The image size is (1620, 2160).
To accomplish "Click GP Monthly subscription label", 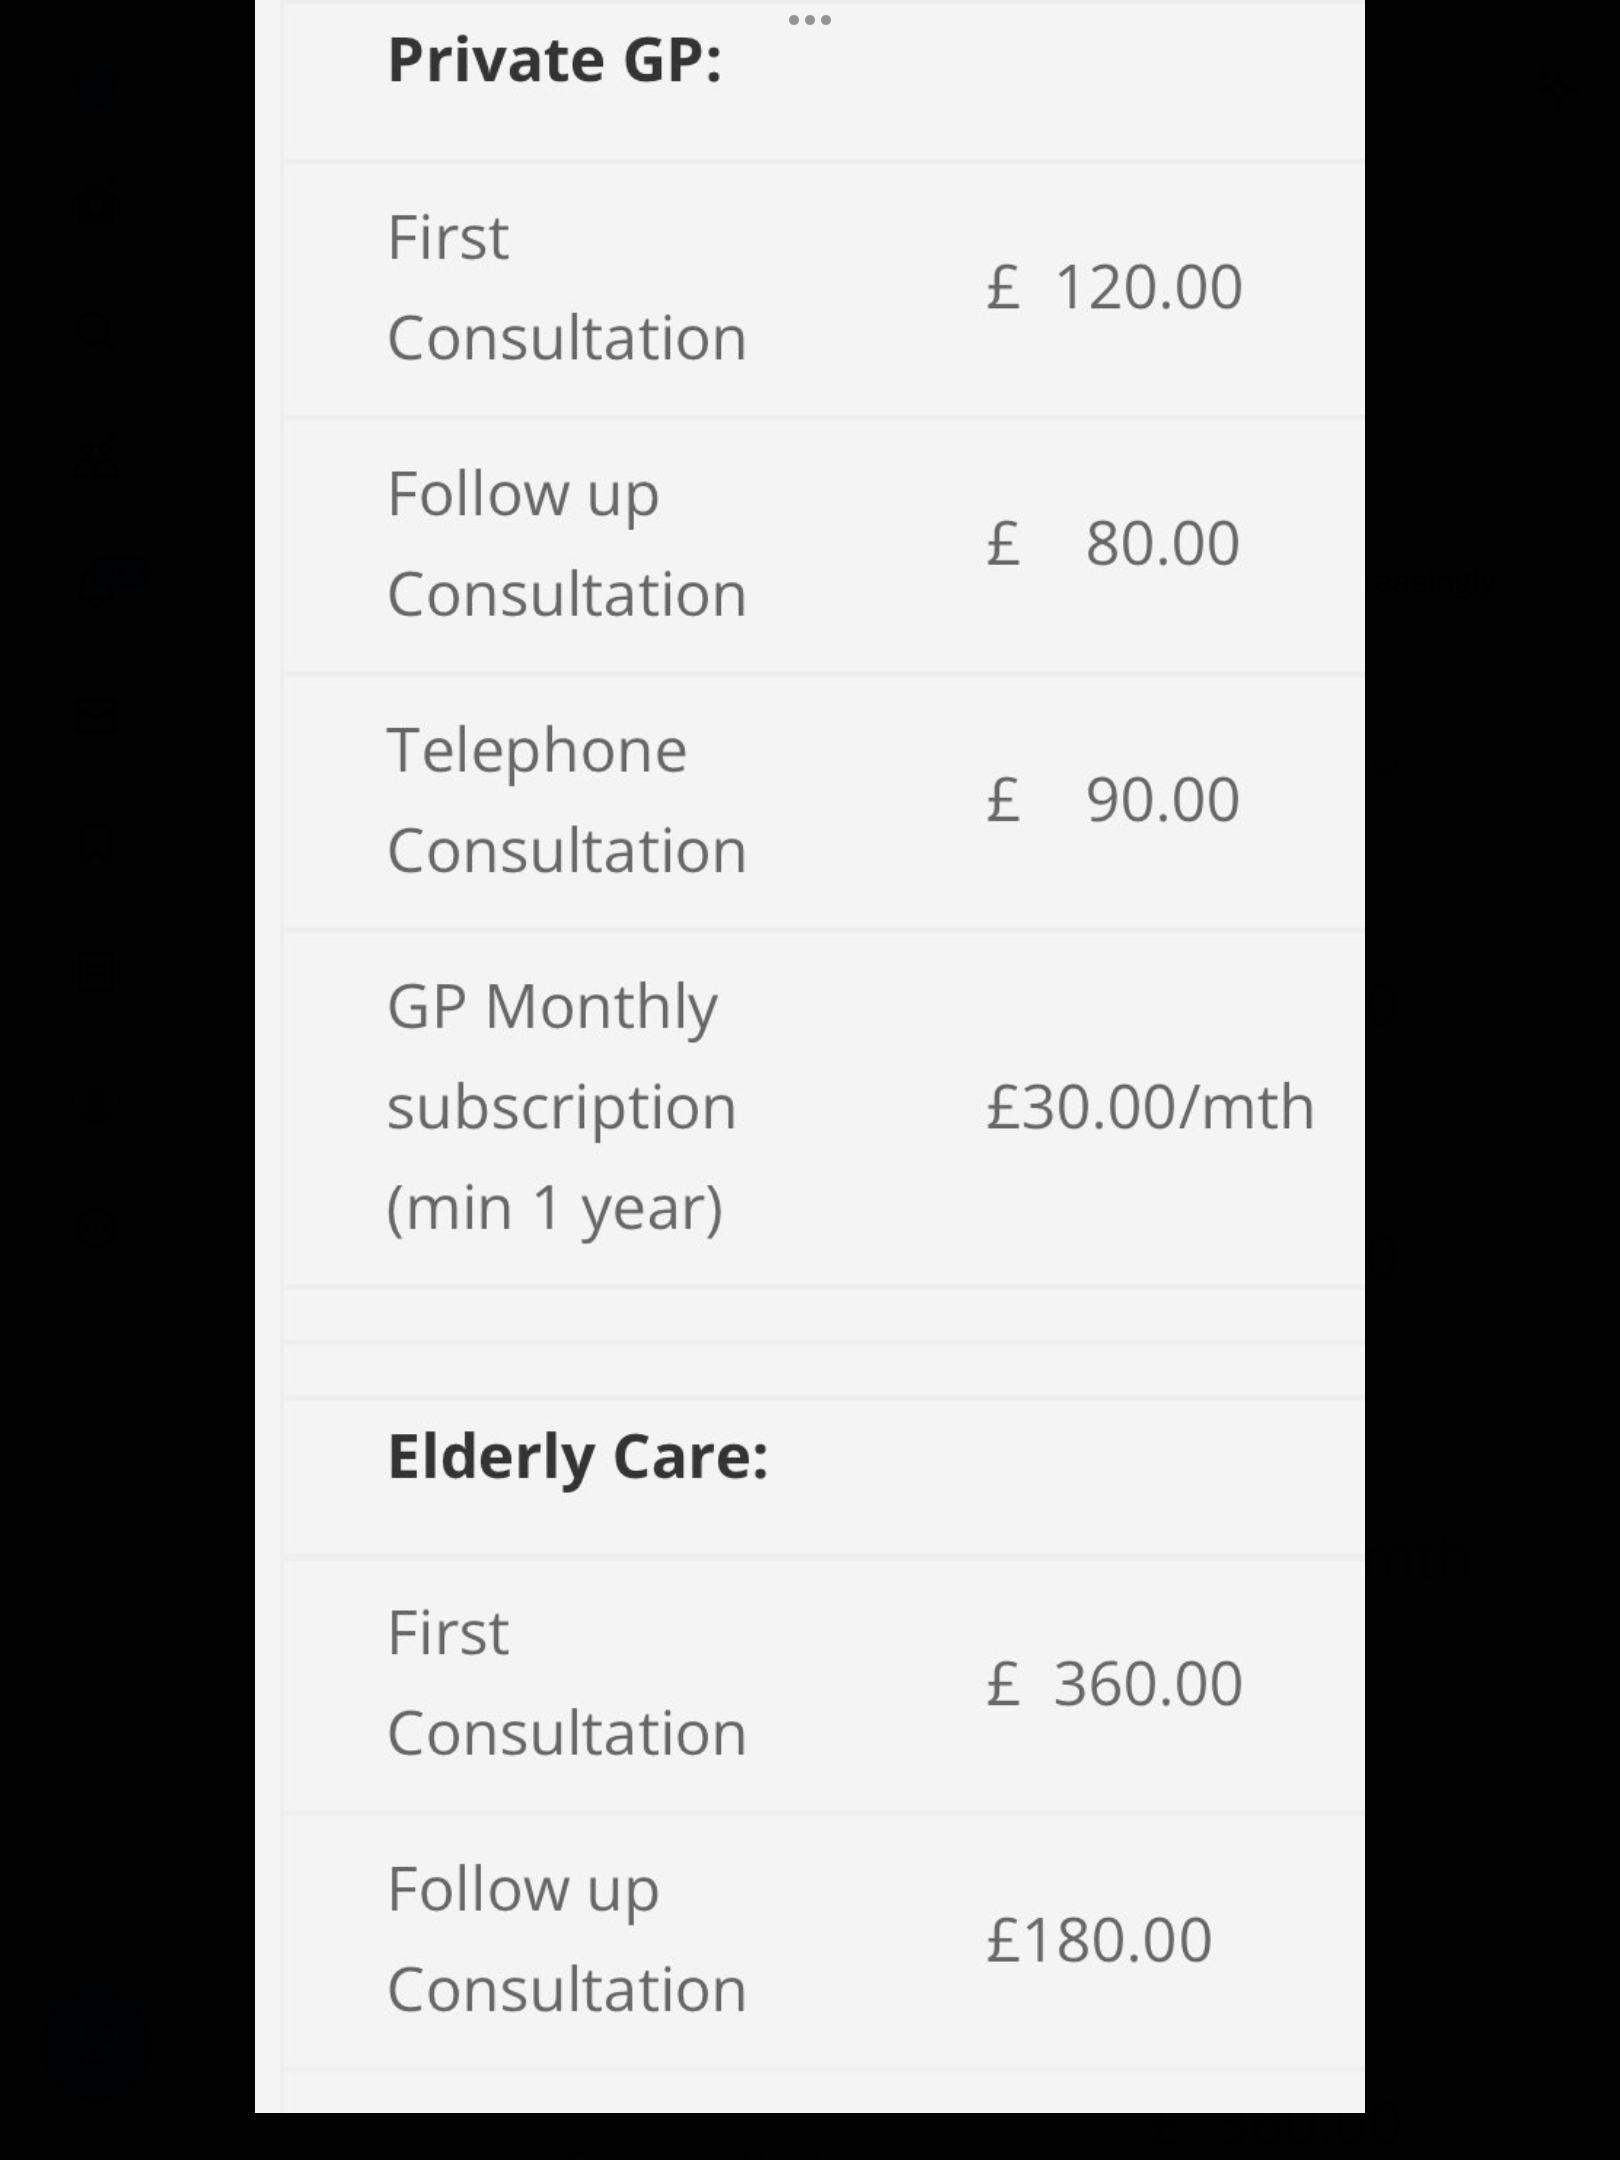I will click(x=562, y=1107).
